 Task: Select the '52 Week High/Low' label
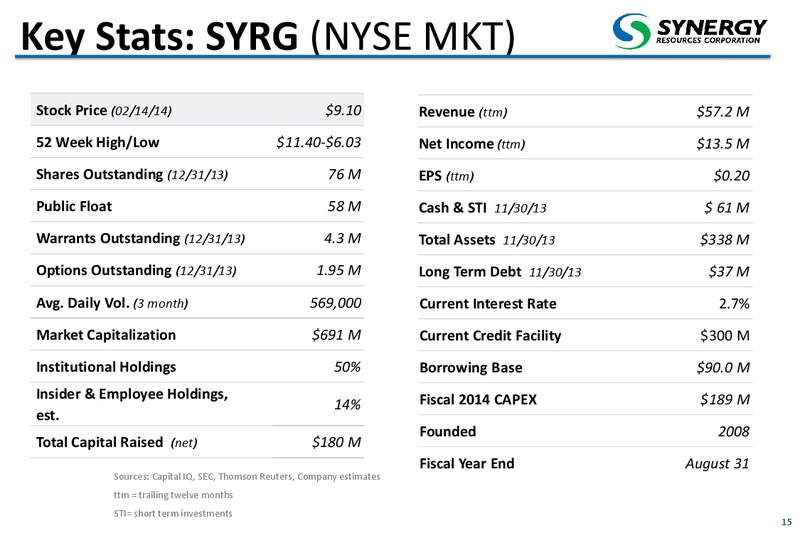click(x=97, y=142)
